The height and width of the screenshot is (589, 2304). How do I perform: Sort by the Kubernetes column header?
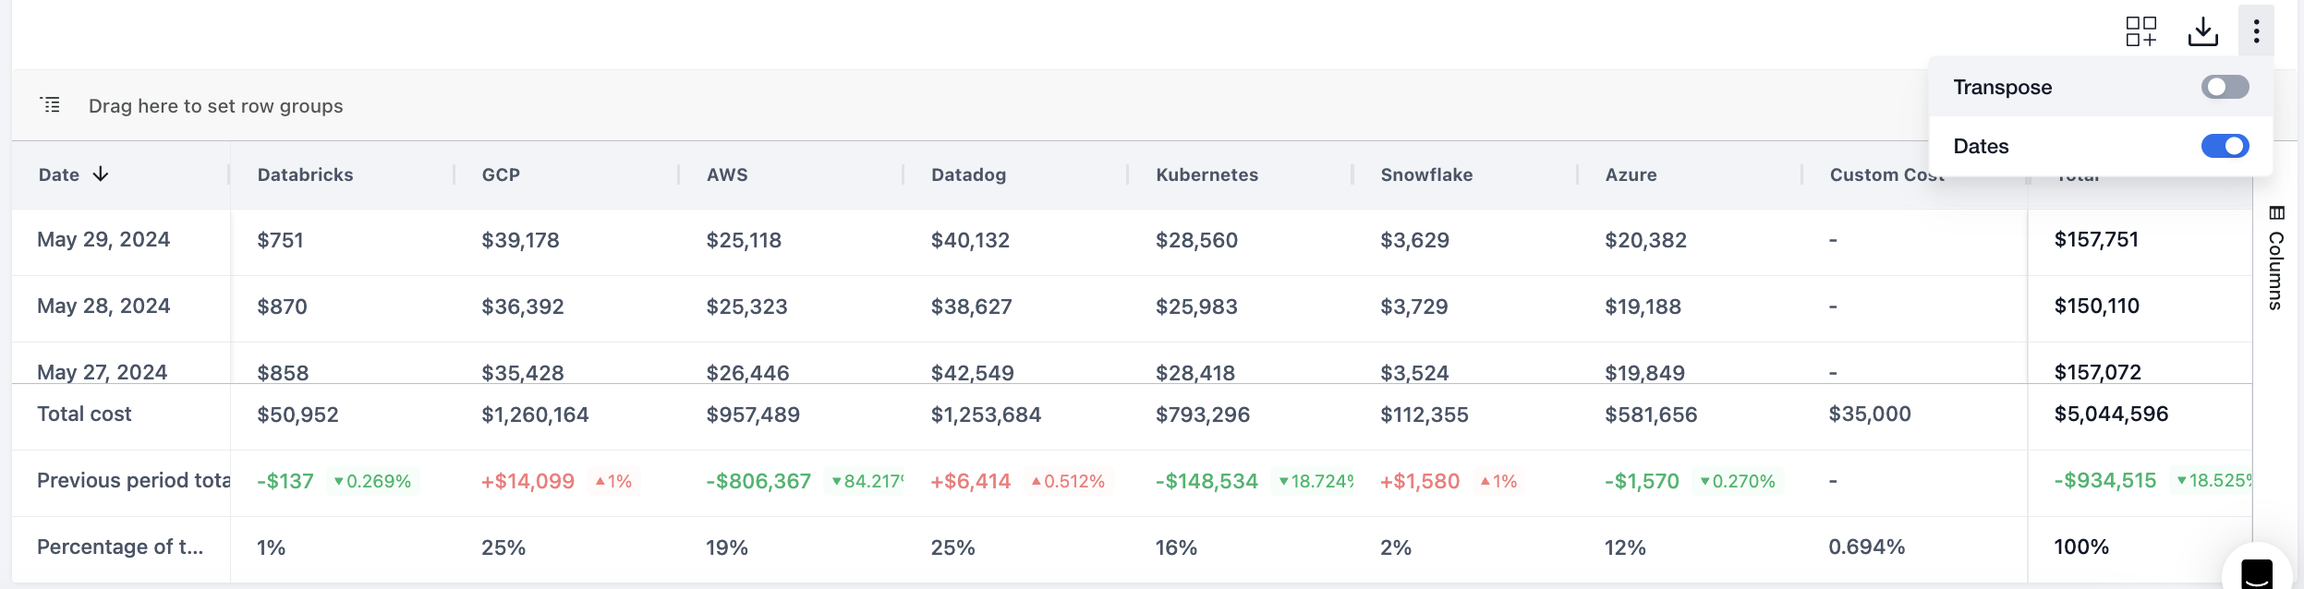tap(1207, 174)
